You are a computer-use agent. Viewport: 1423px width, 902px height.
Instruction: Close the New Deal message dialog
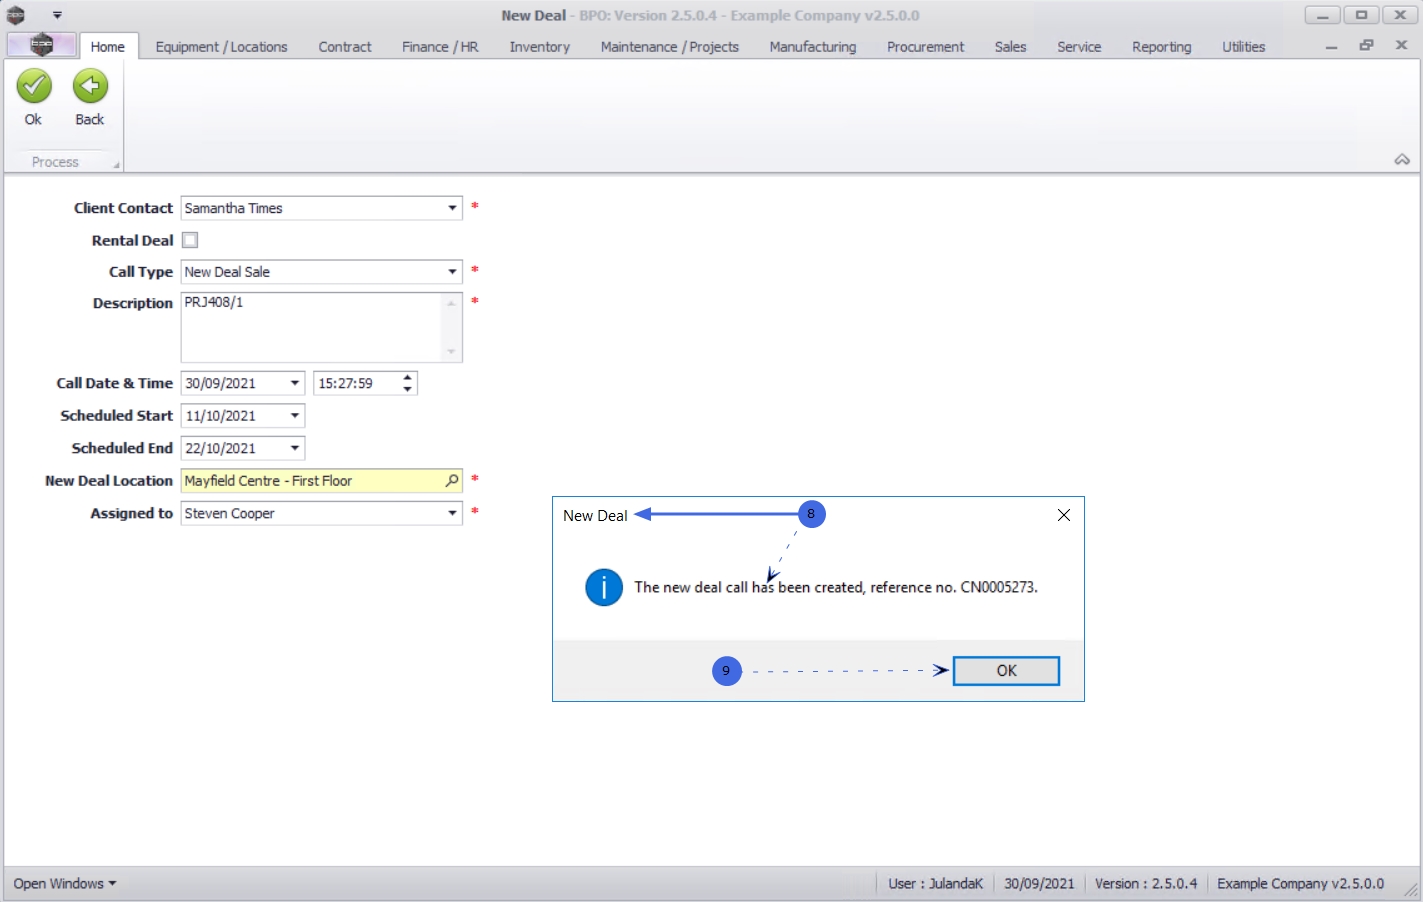click(x=1064, y=515)
